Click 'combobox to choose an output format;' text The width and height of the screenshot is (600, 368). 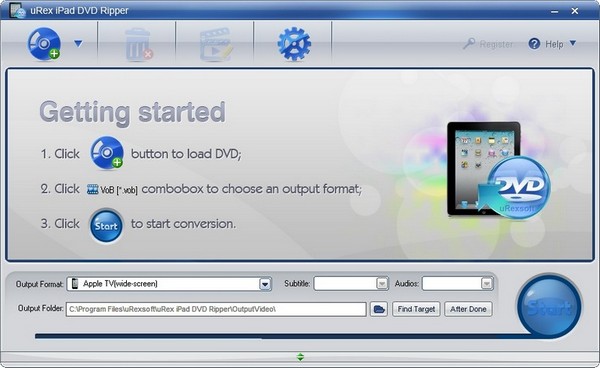tap(251, 189)
